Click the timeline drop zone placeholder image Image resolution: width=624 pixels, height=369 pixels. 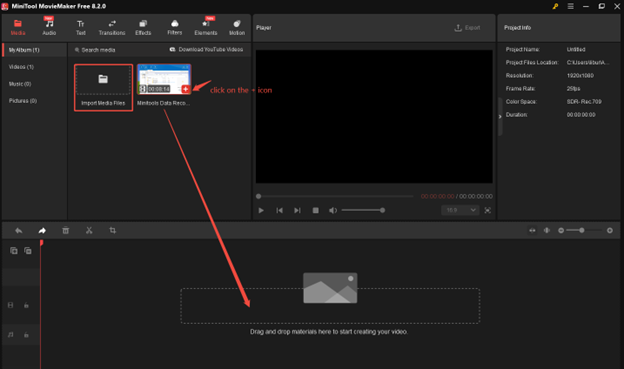point(330,288)
